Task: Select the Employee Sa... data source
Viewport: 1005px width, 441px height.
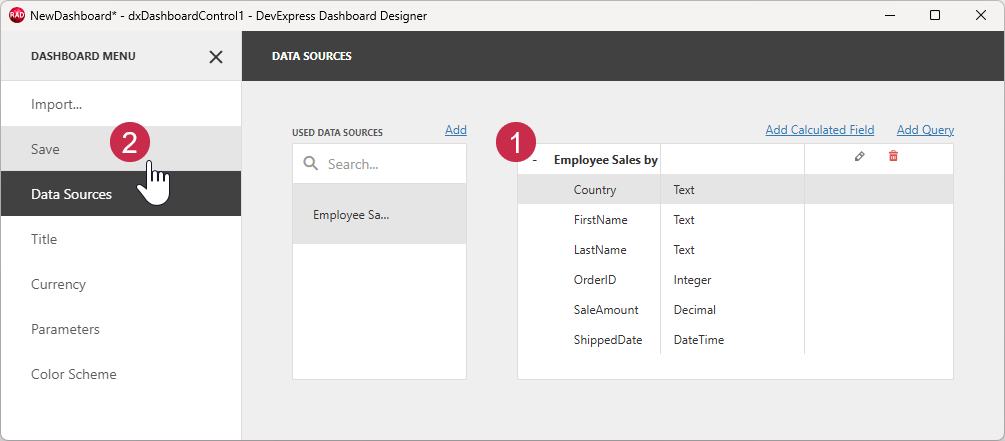Action: click(x=379, y=214)
